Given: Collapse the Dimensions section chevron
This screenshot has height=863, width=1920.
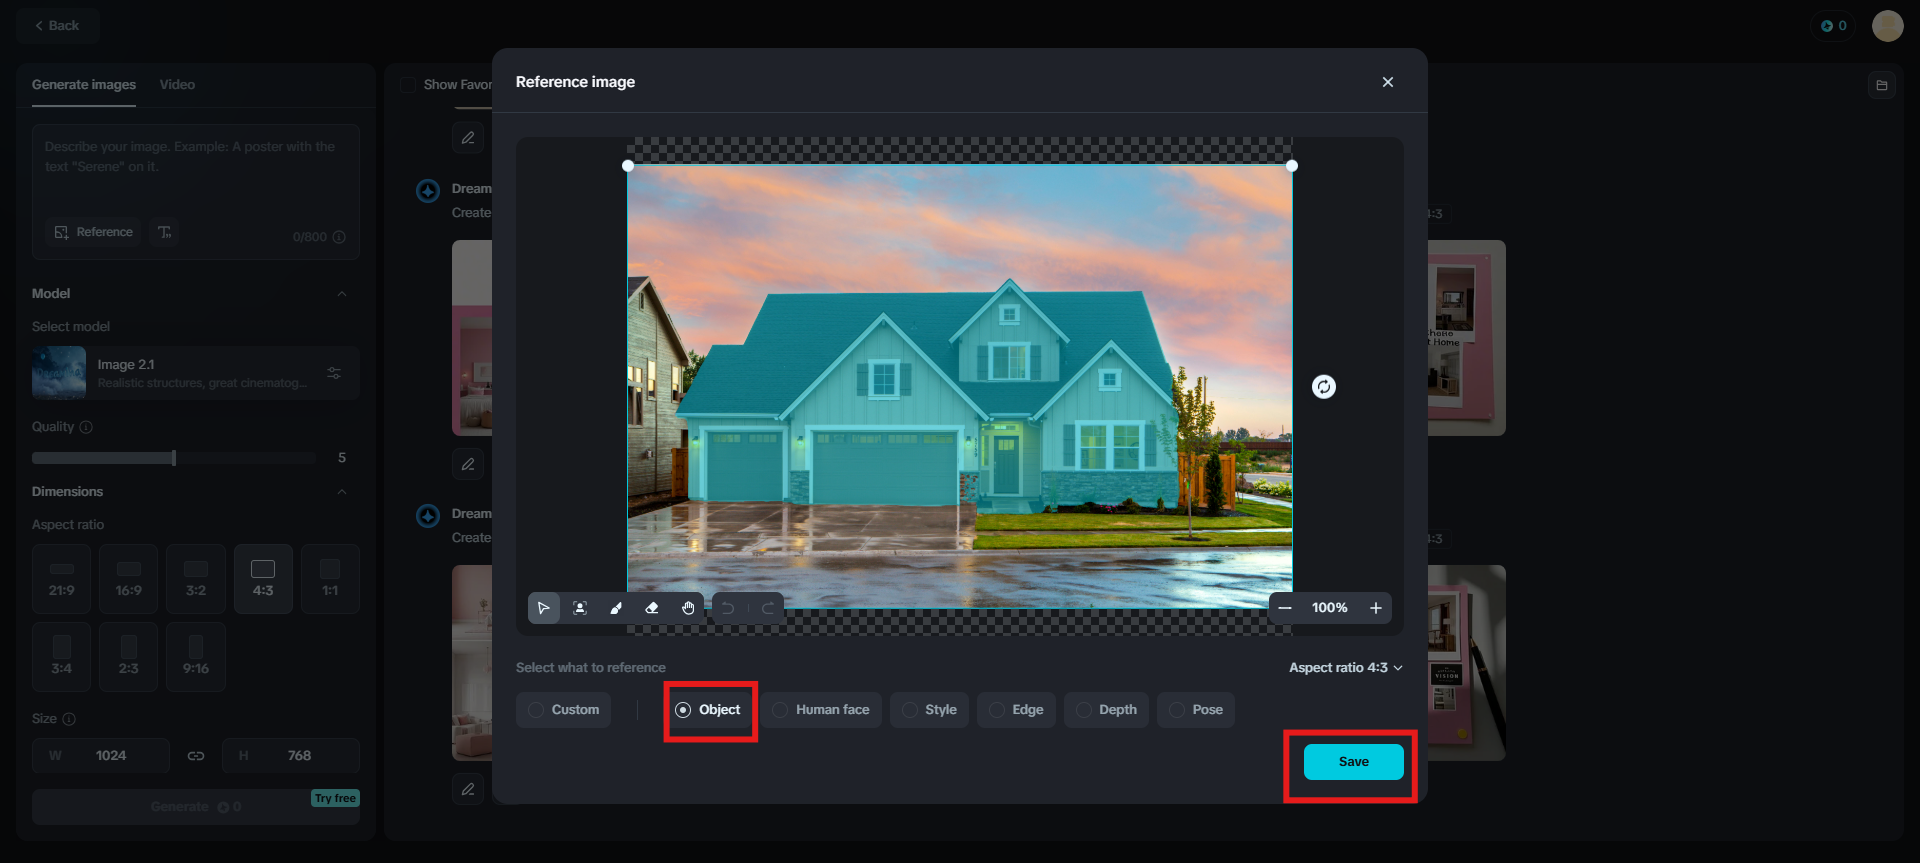Looking at the screenshot, I should 342,492.
